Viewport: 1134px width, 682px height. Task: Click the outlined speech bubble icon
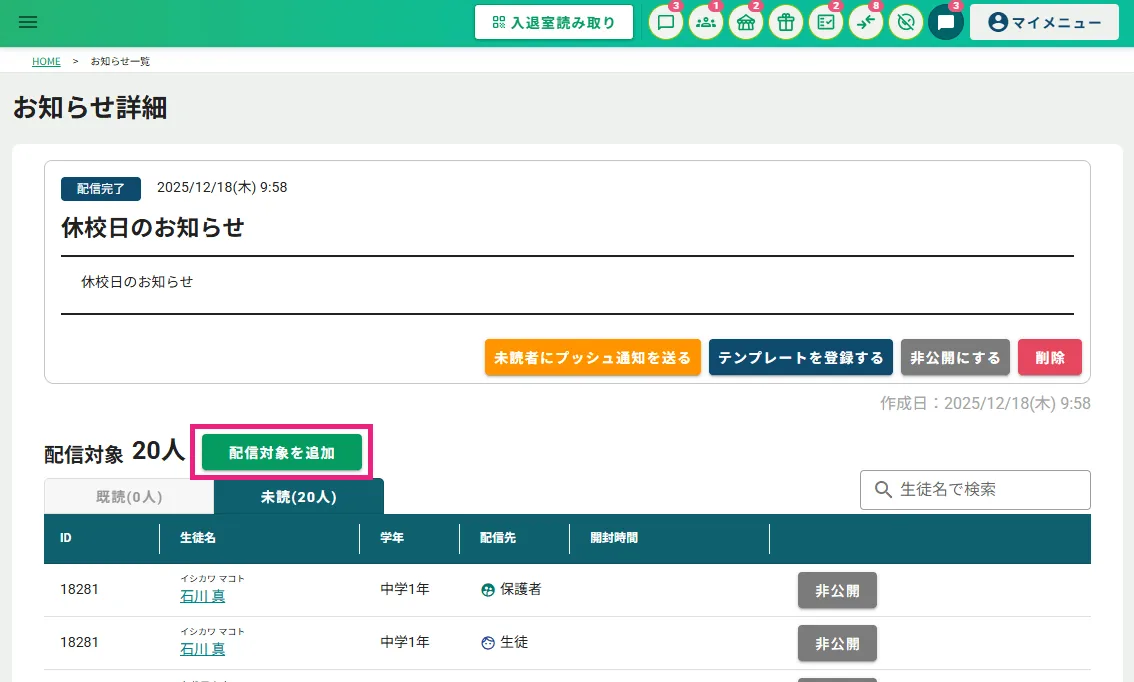pos(666,23)
